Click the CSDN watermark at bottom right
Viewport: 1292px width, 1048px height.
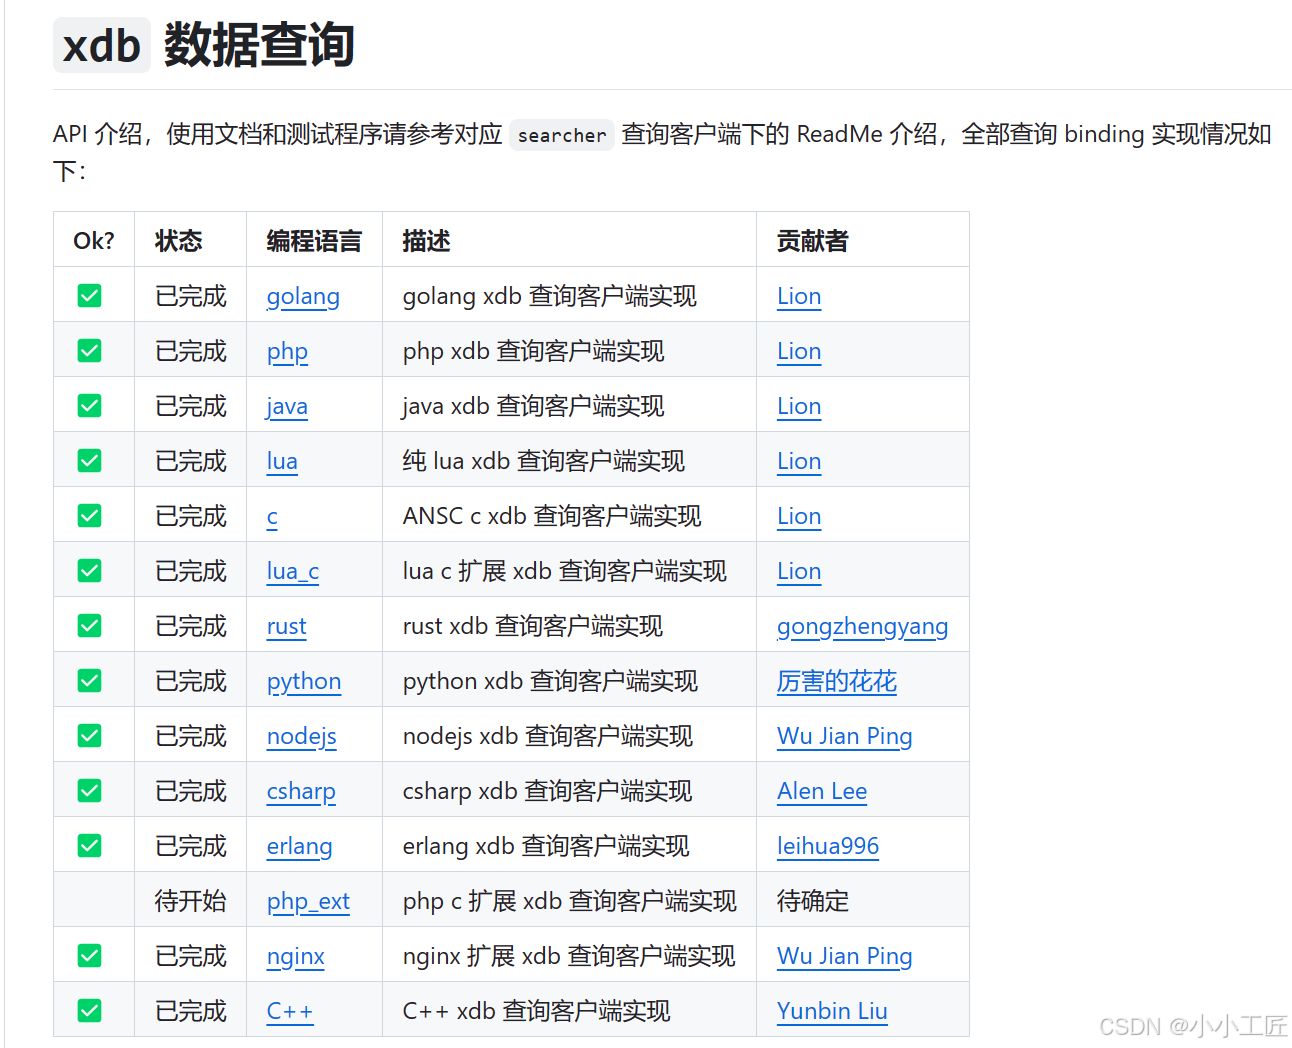1191,1026
